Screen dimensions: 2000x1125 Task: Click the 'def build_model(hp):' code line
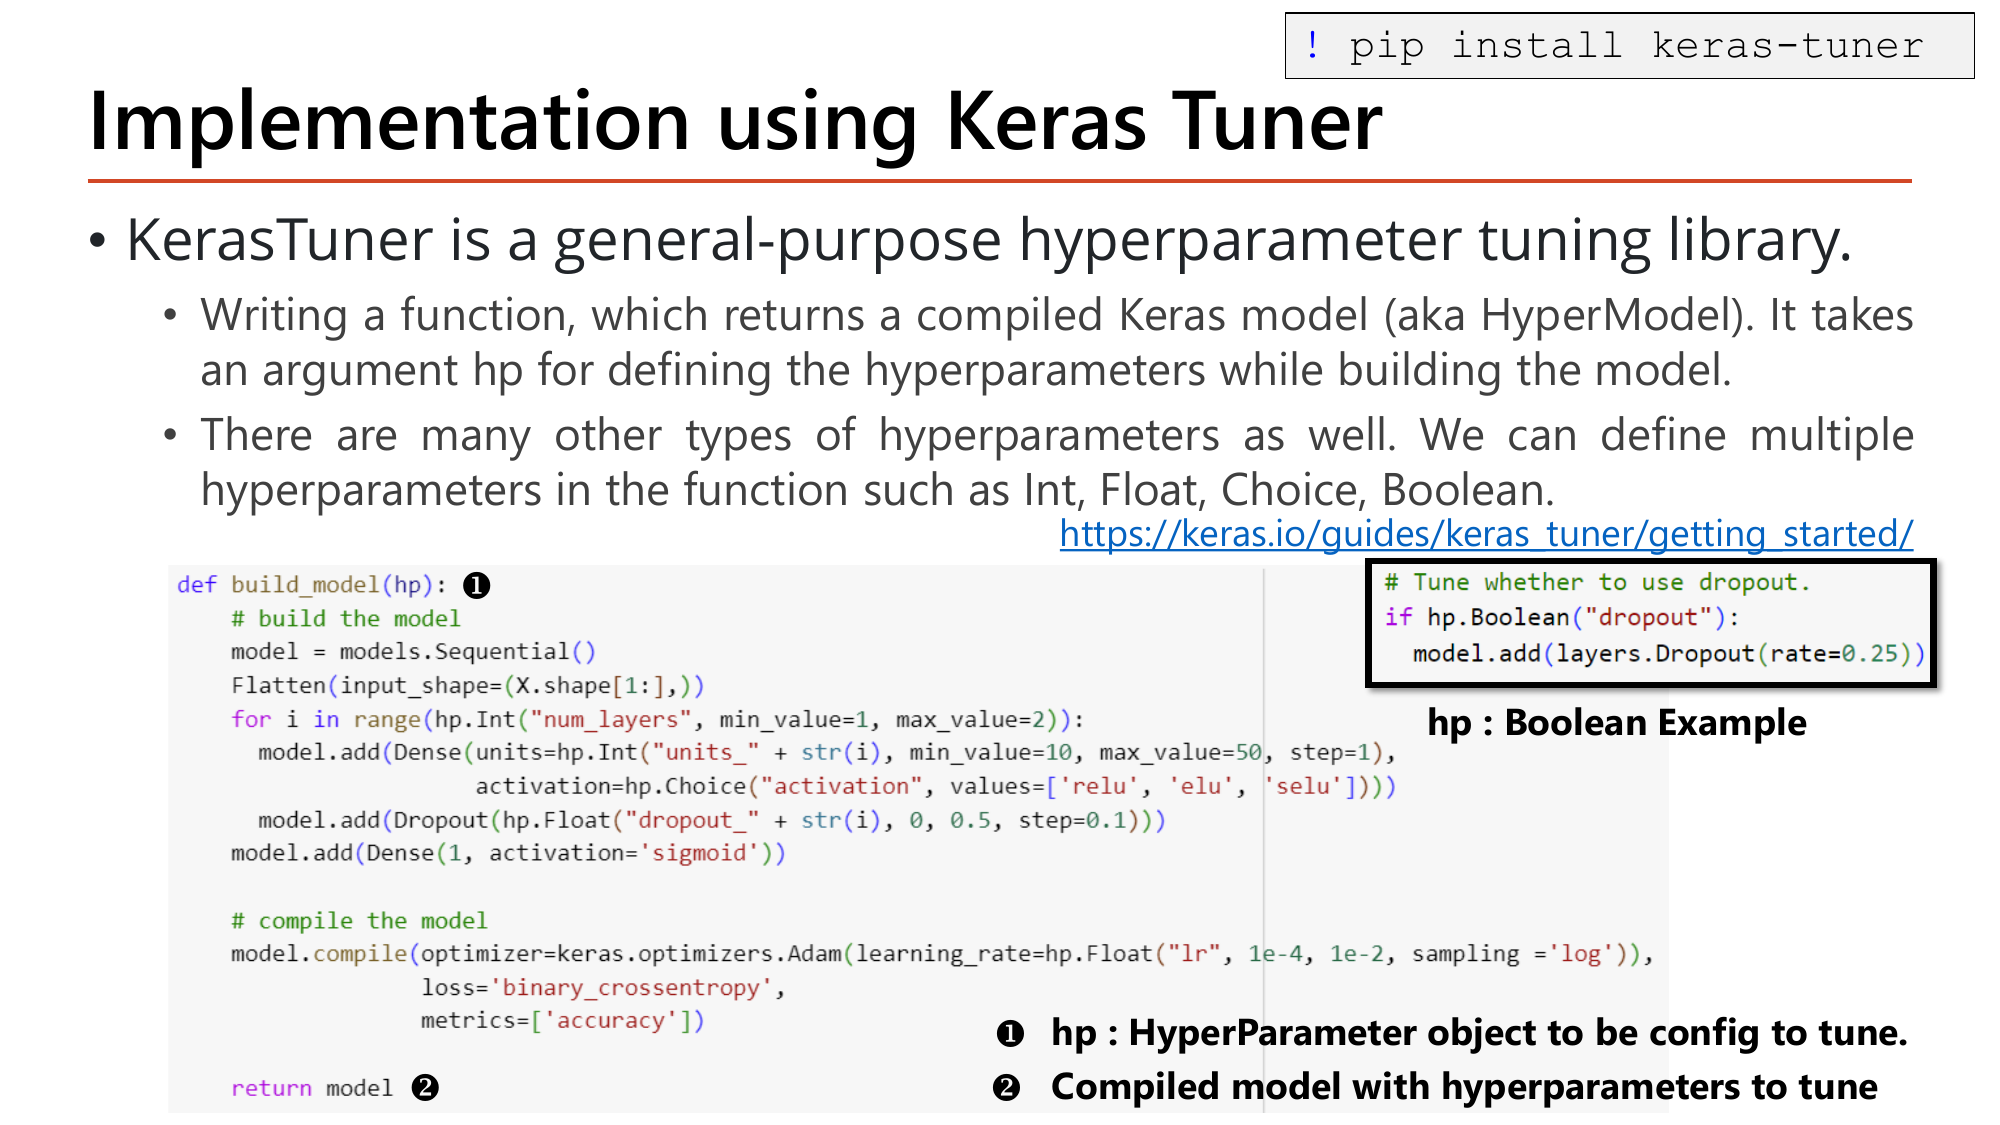312,585
